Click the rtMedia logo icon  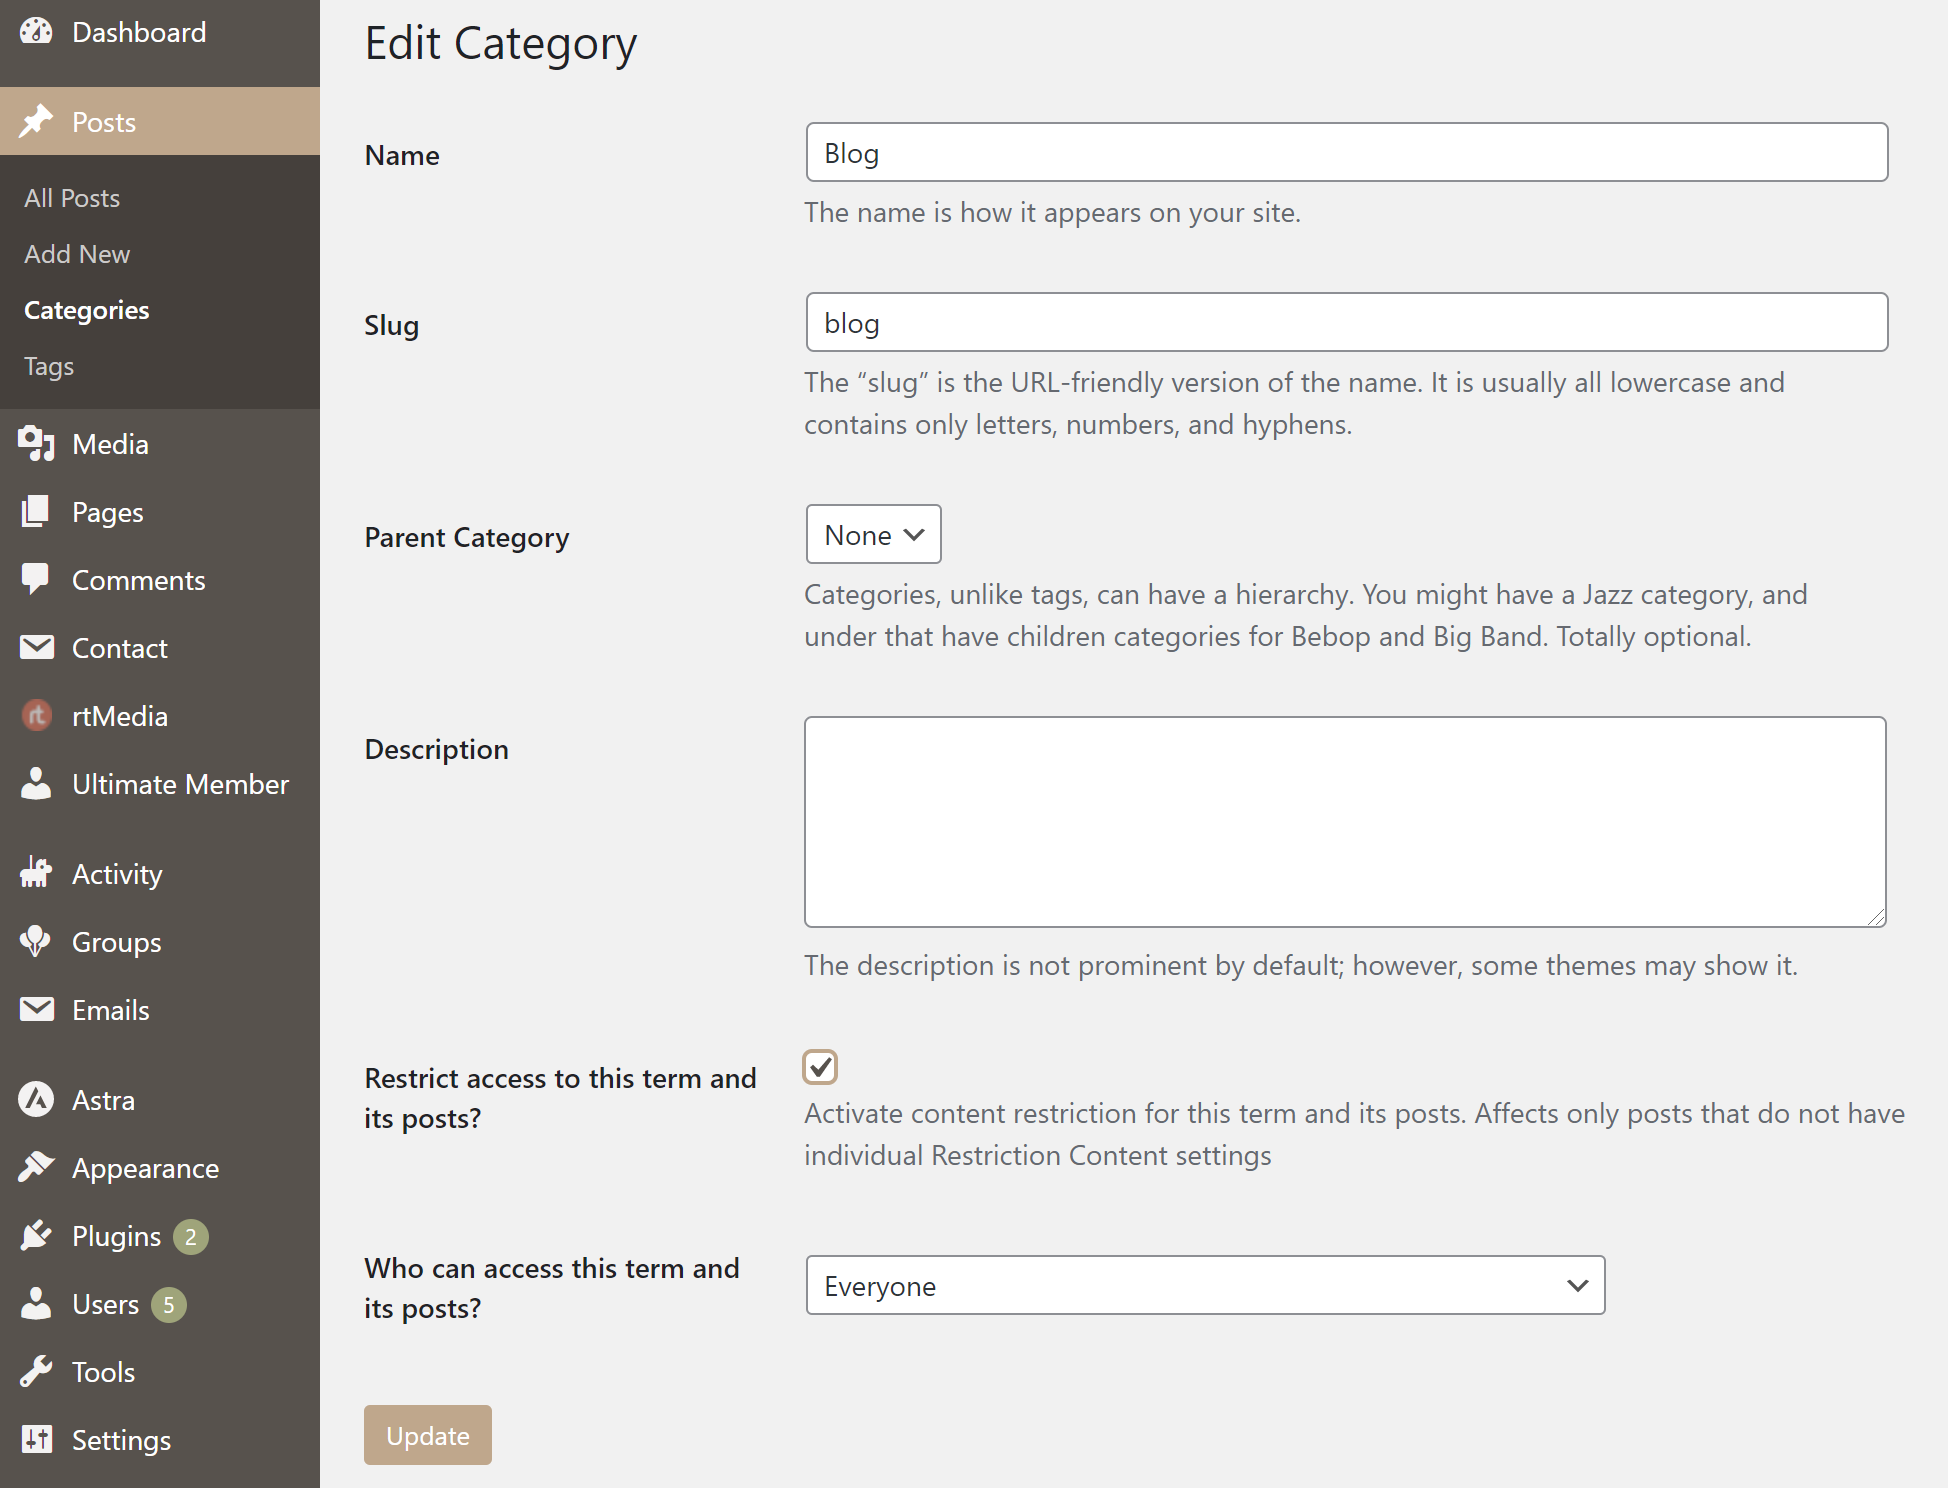click(x=36, y=716)
